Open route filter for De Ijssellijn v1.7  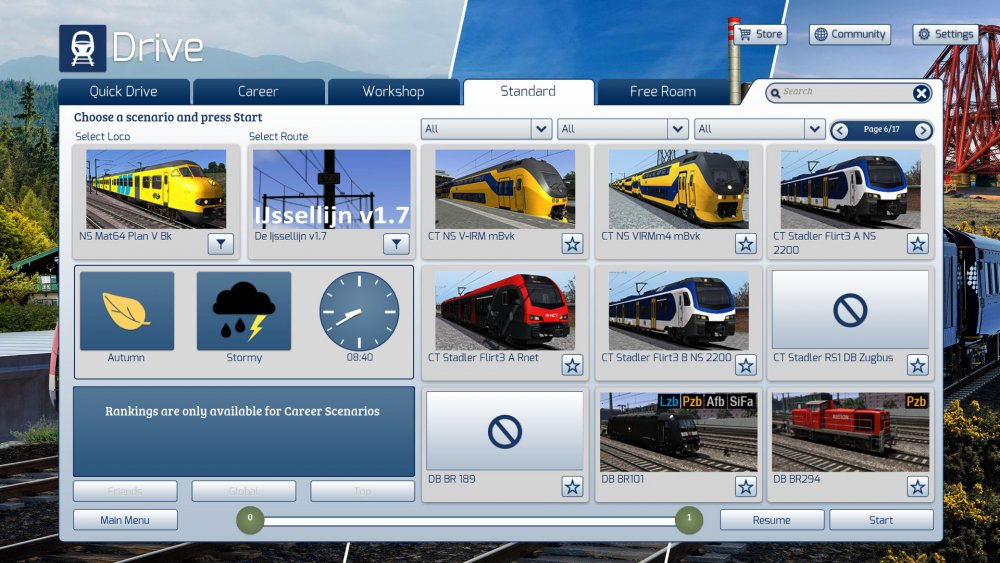(396, 244)
